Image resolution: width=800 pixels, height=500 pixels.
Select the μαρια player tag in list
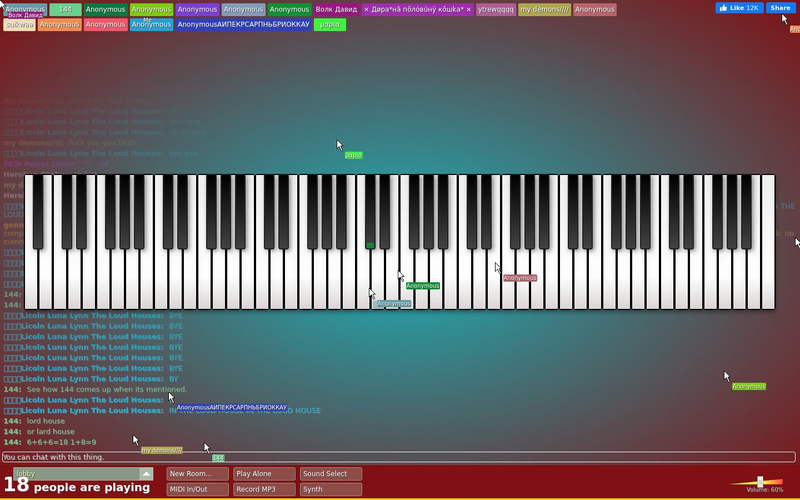(330, 24)
